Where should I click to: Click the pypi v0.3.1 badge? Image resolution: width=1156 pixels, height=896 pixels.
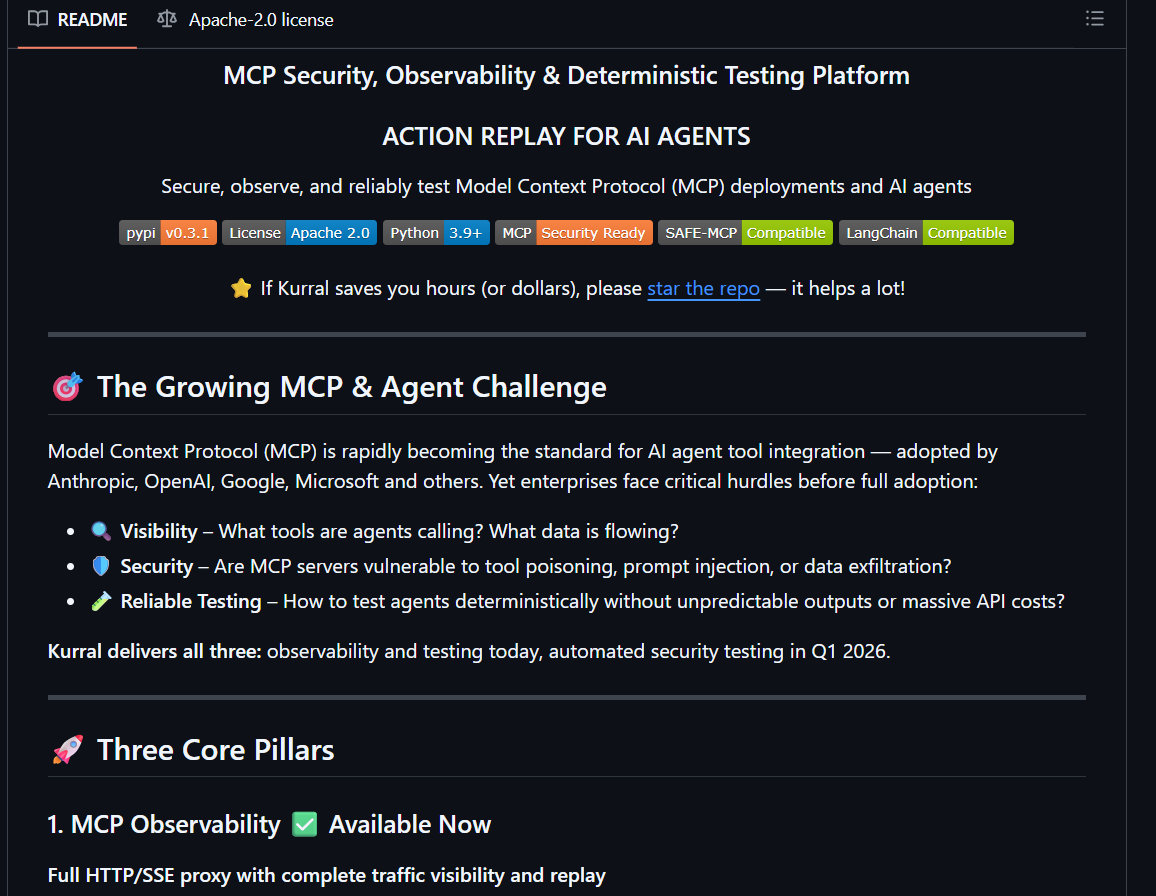[168, 233]
